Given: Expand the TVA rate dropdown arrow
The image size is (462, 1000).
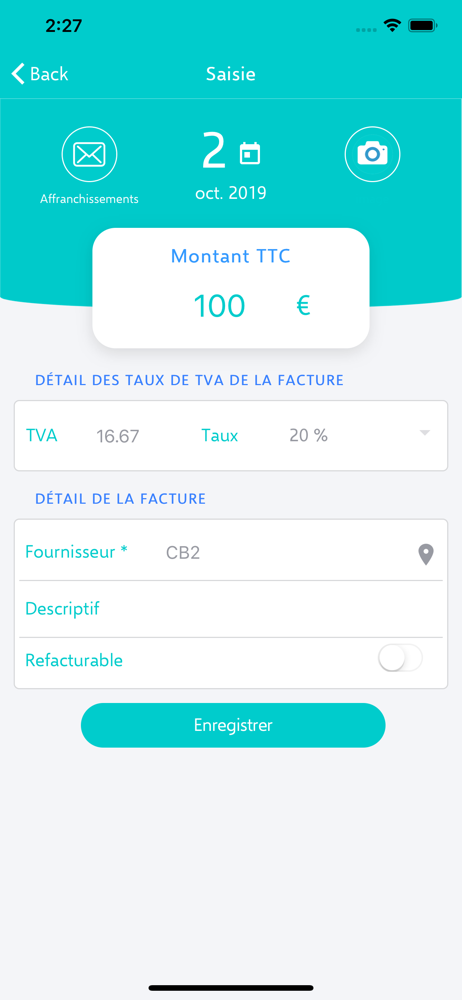Looking at the screenshot, I should [425, 433].
